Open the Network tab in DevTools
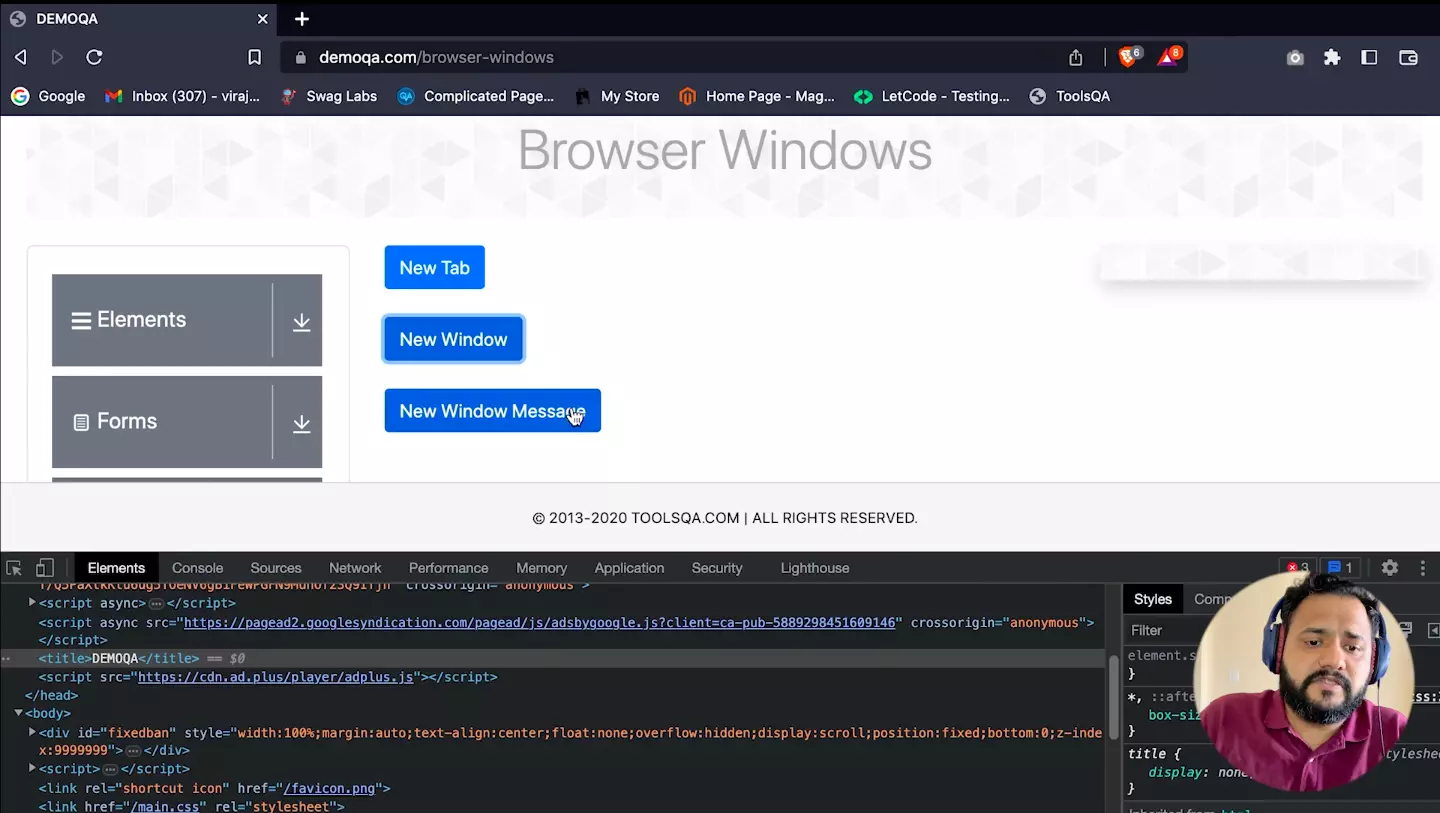Image resolution: width=1440 pixels, height=813 pixels. 355,567
